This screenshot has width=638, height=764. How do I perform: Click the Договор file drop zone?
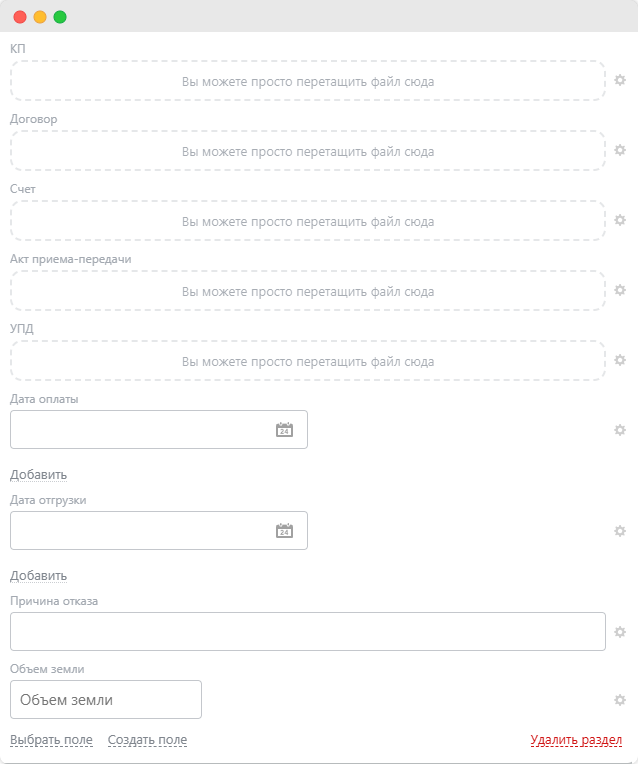(308, 151)
